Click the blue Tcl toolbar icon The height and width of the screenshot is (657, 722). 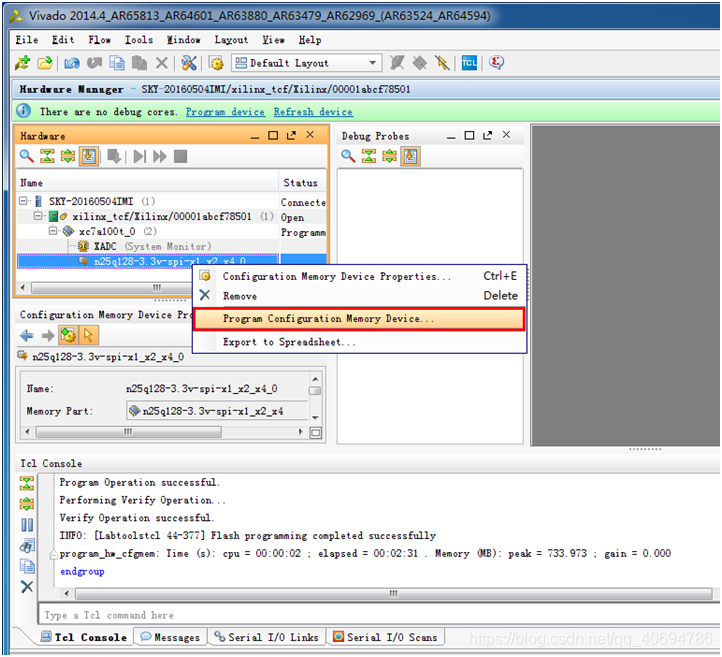coord(469,63)
